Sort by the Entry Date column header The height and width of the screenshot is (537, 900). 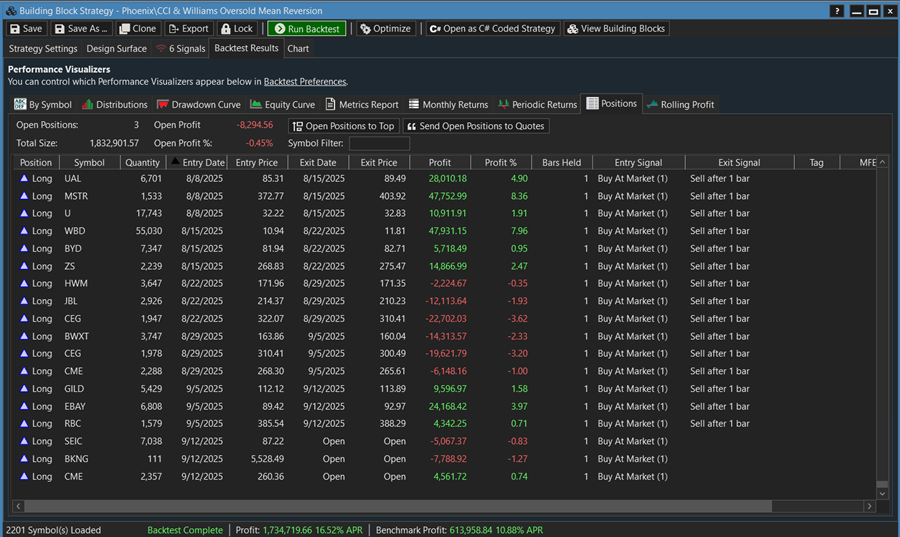[x=198, y=162]
